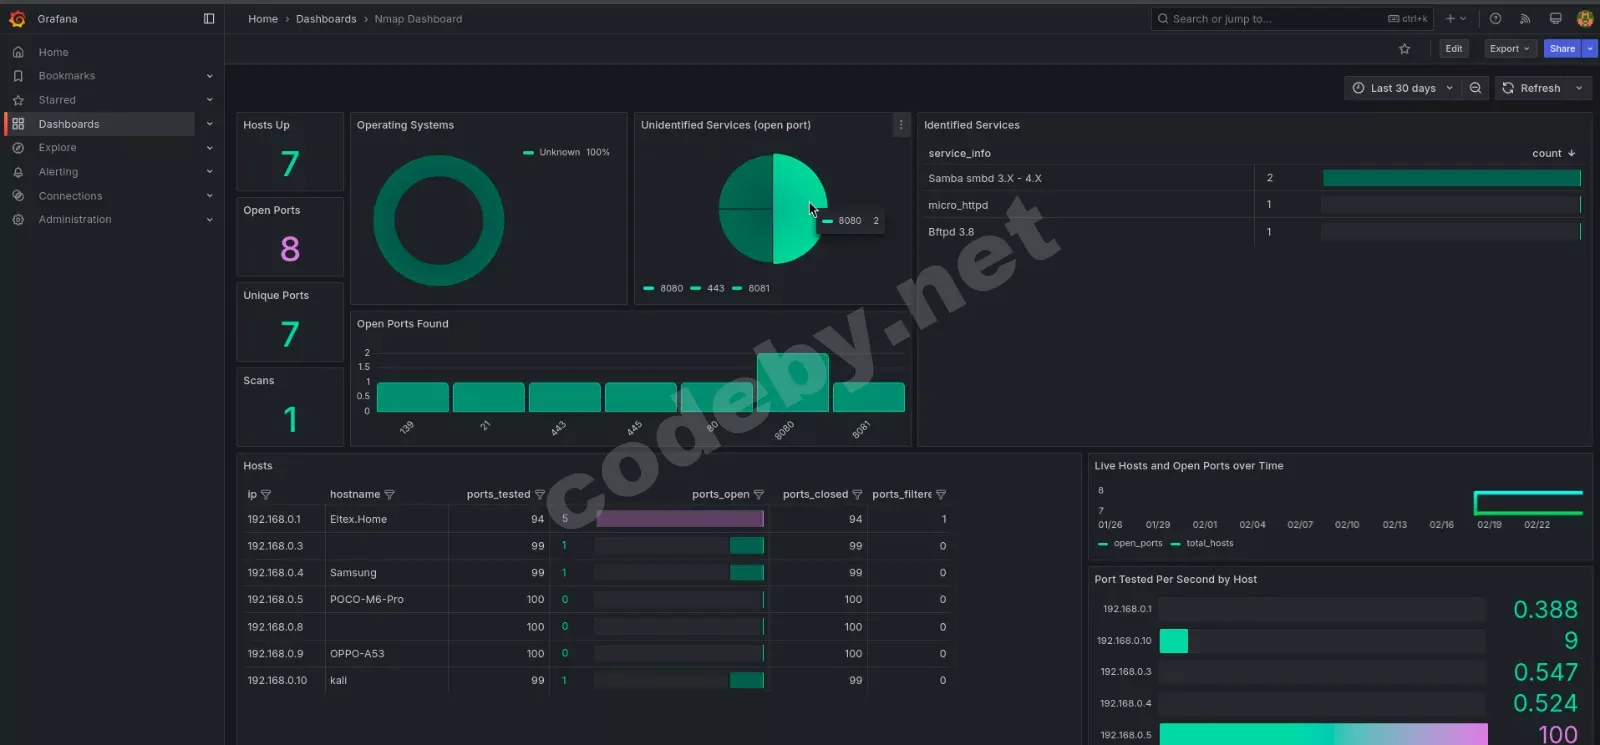Image resolution: width=1600 pixels, height=745 pixels.
Task: Open Explore in the sidebar
Action: [x=57, y=148]
